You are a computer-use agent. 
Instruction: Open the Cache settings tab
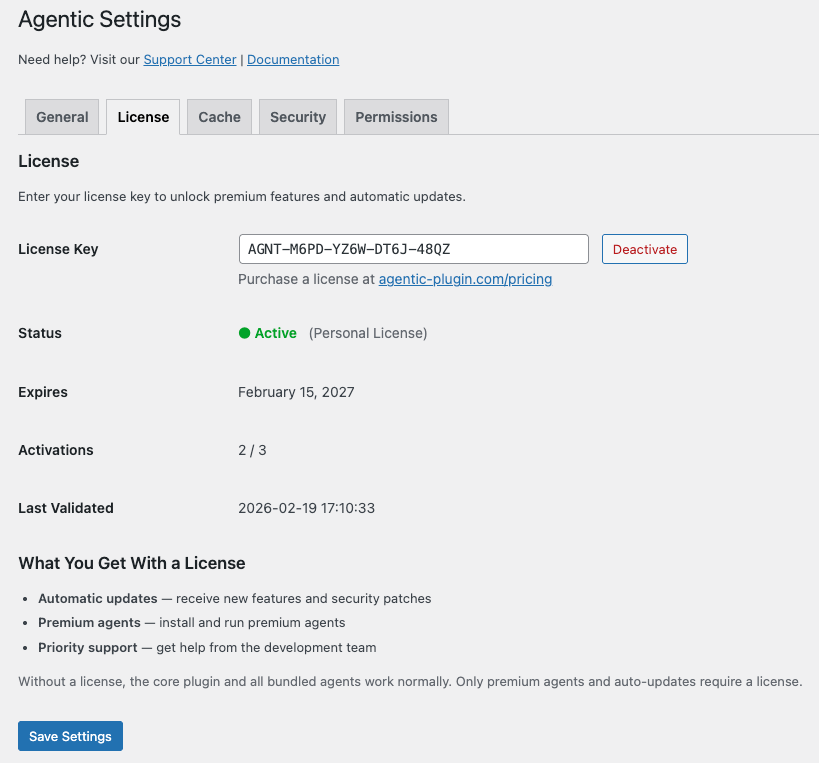pyautogui.click(x=218, y=116)
